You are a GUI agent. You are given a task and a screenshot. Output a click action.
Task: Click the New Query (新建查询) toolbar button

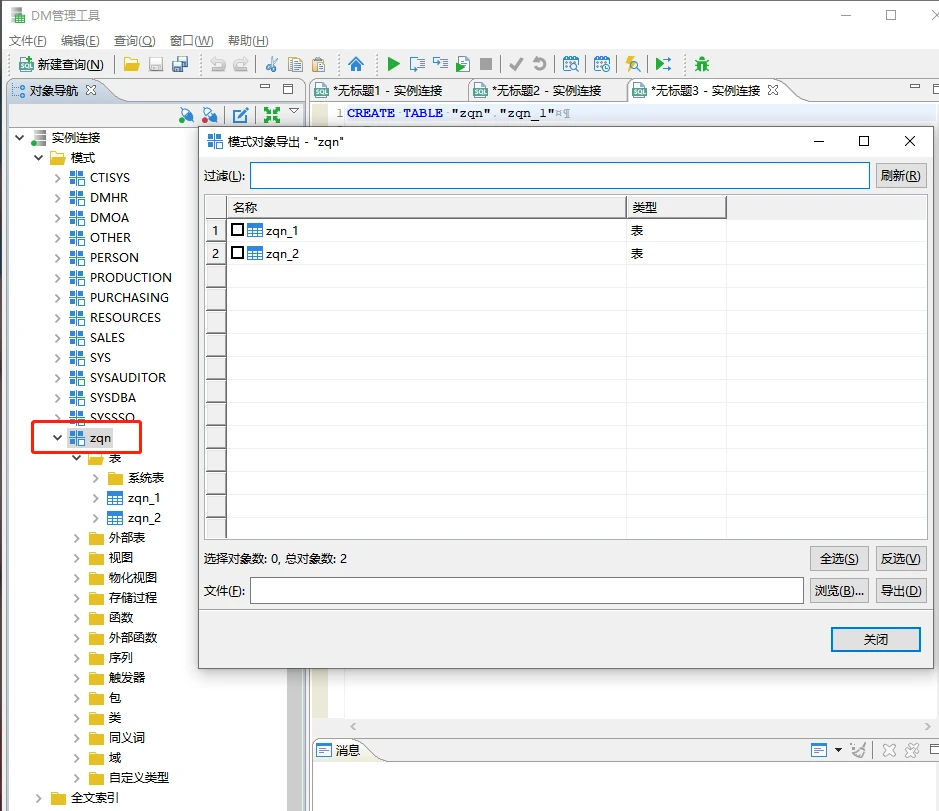[61, 64]
